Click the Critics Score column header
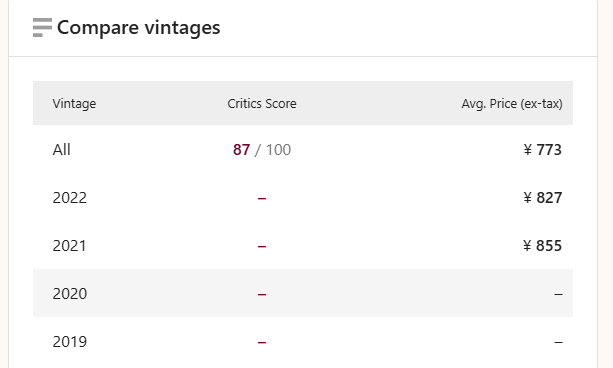613x368 pixels. [262, 104]
